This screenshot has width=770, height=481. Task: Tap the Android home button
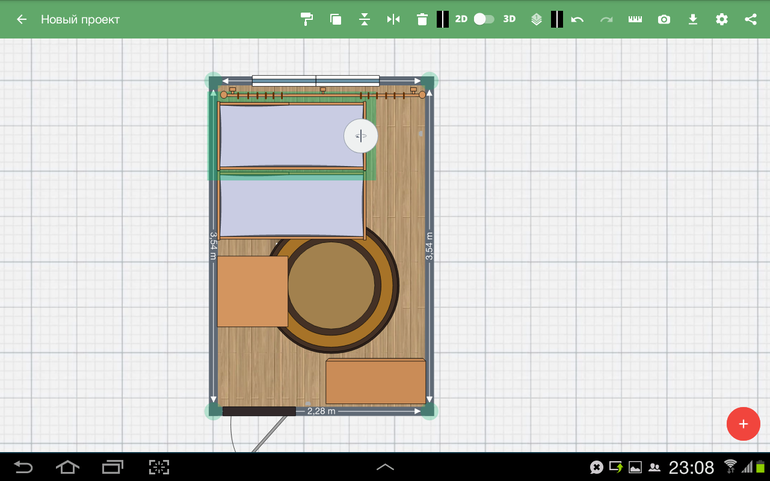tap(67, 467)
